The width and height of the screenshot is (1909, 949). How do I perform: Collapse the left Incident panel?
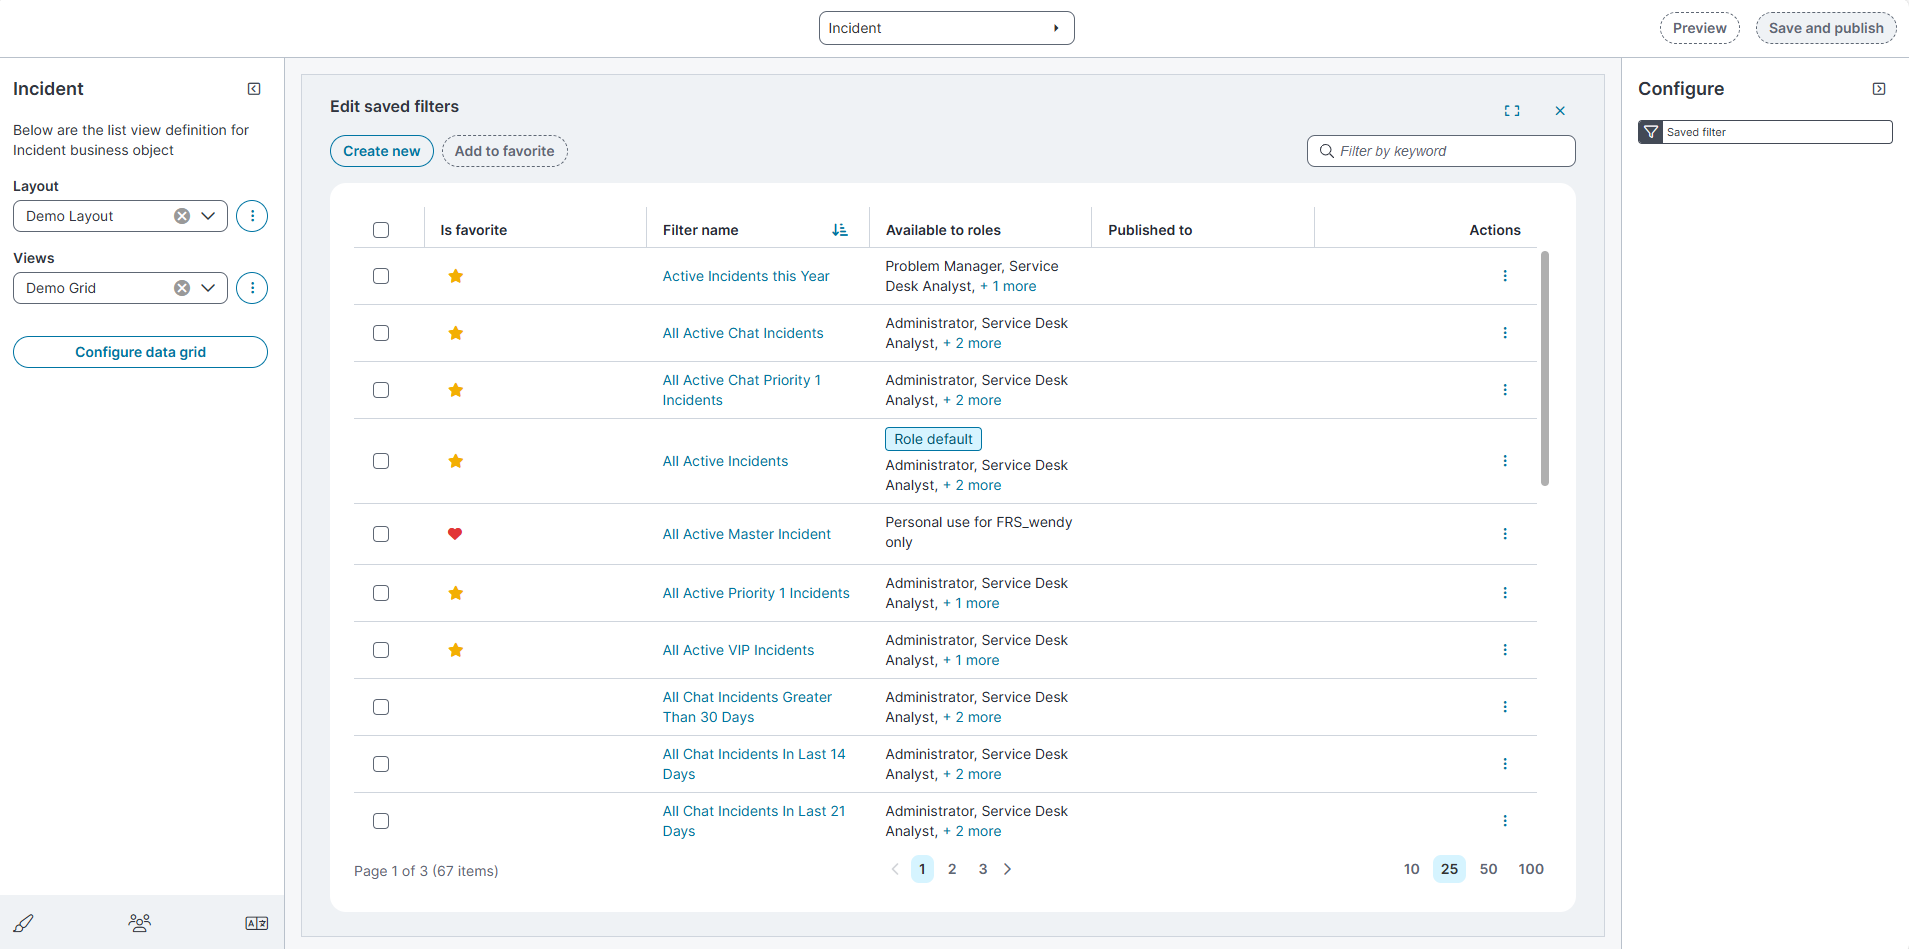[254, 89]
